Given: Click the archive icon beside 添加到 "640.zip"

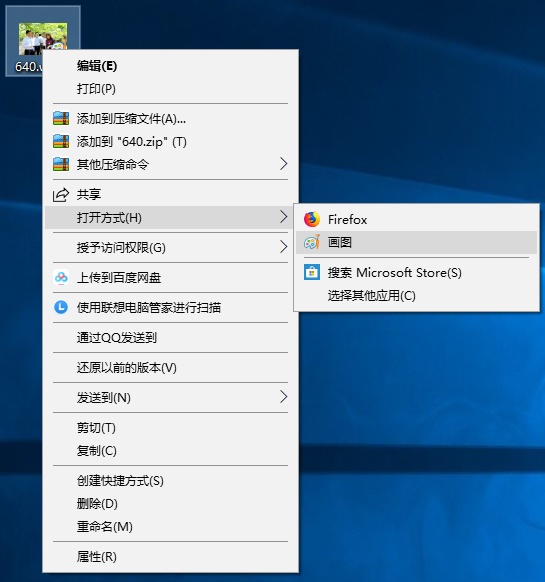Looking at the screenshot, I should (61, 141).
